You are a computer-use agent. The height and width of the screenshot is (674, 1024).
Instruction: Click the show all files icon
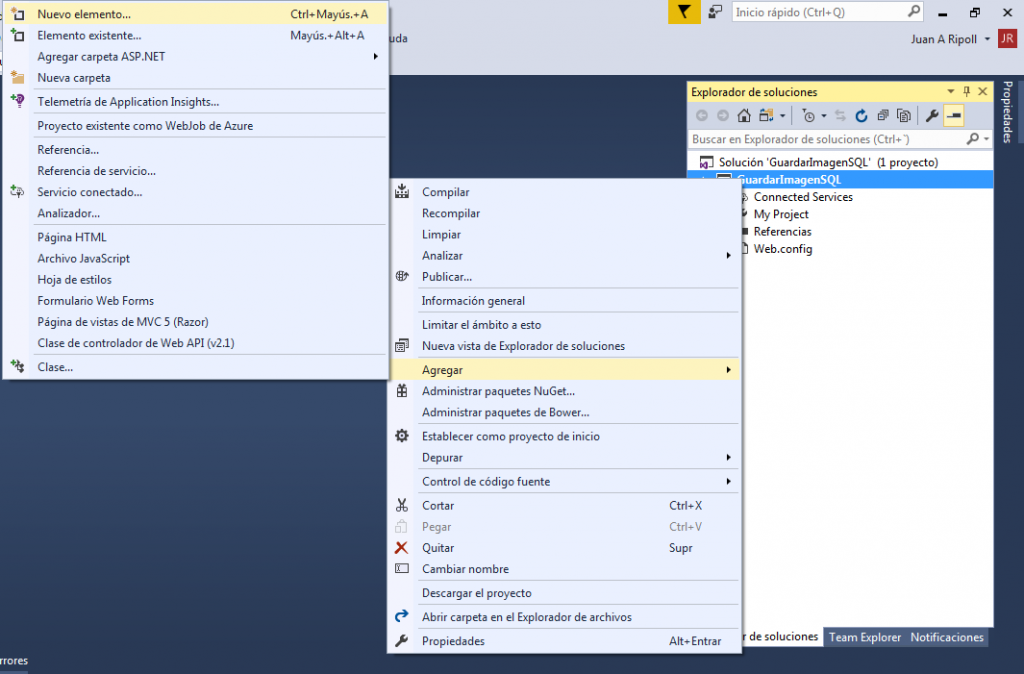(x=903, y=116)
